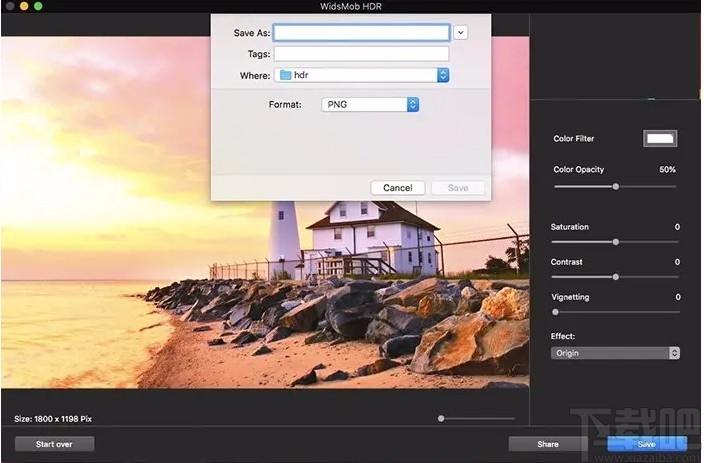Screen dimensions: 704x463
Task: Click the zoom slider handle below the photo
Action: click(441, 419)
